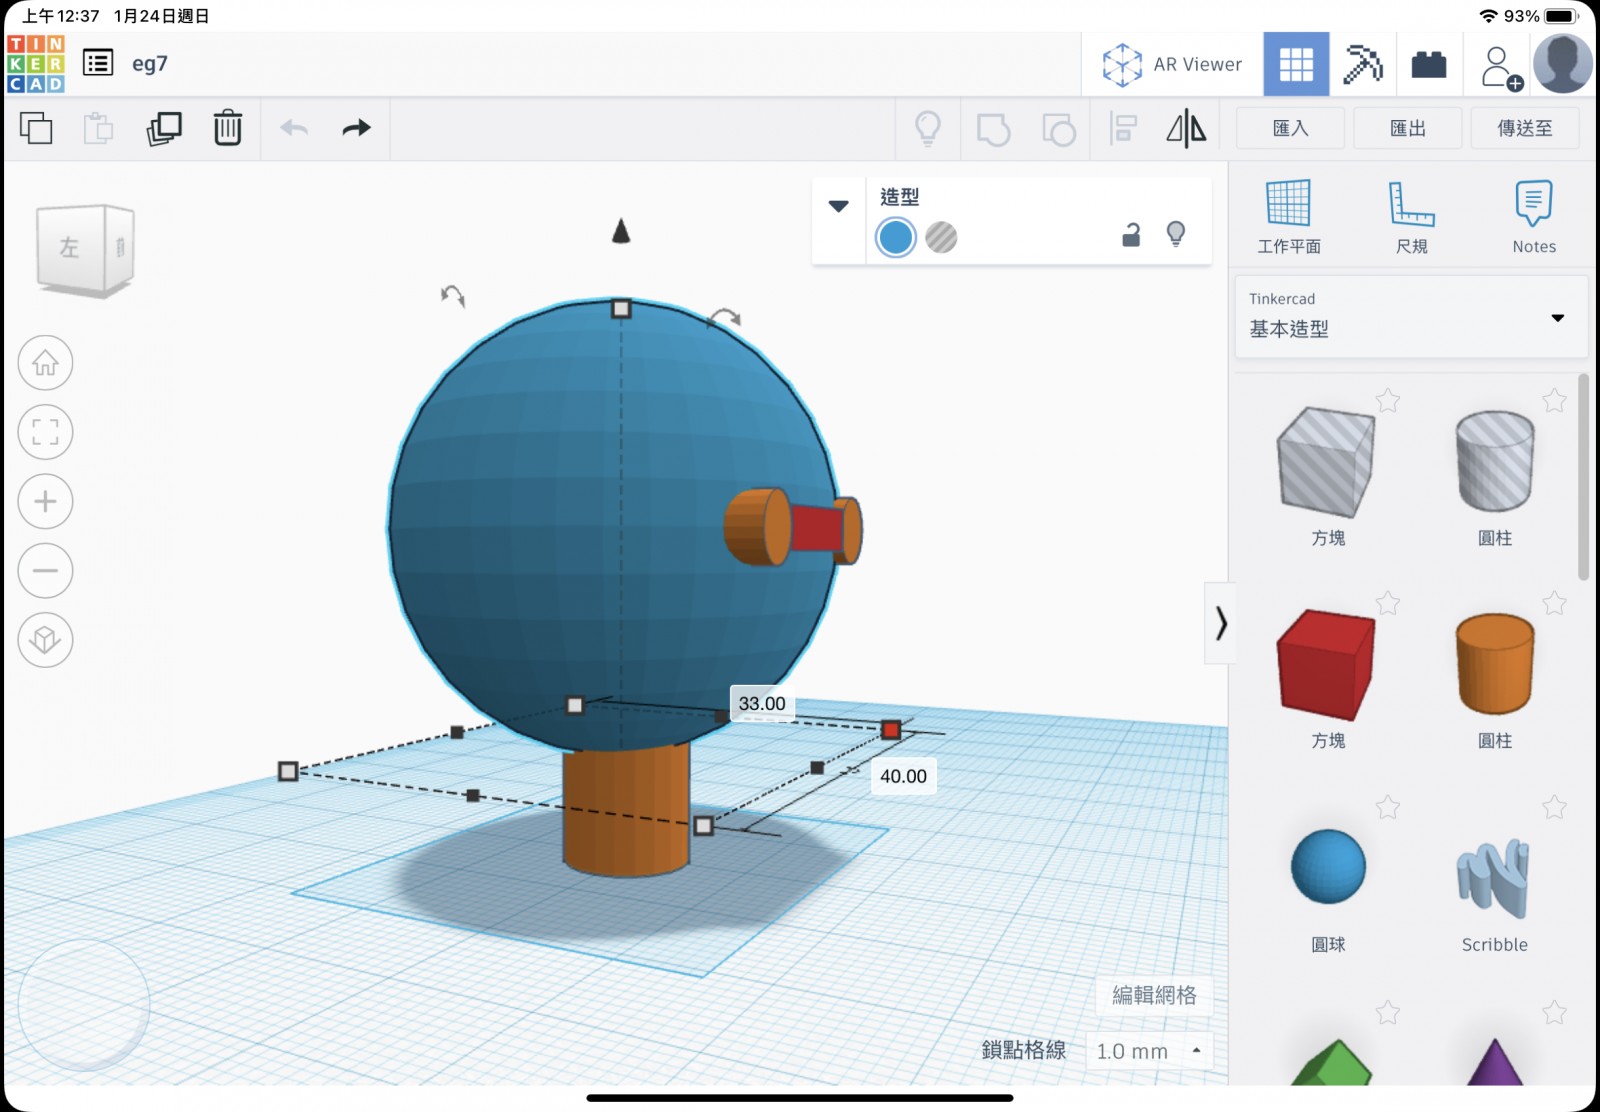The height and width of the screenshot is (1112, 1600).
Task: Switch to the 3D design grid view
Action: [x=1296, y=64]
